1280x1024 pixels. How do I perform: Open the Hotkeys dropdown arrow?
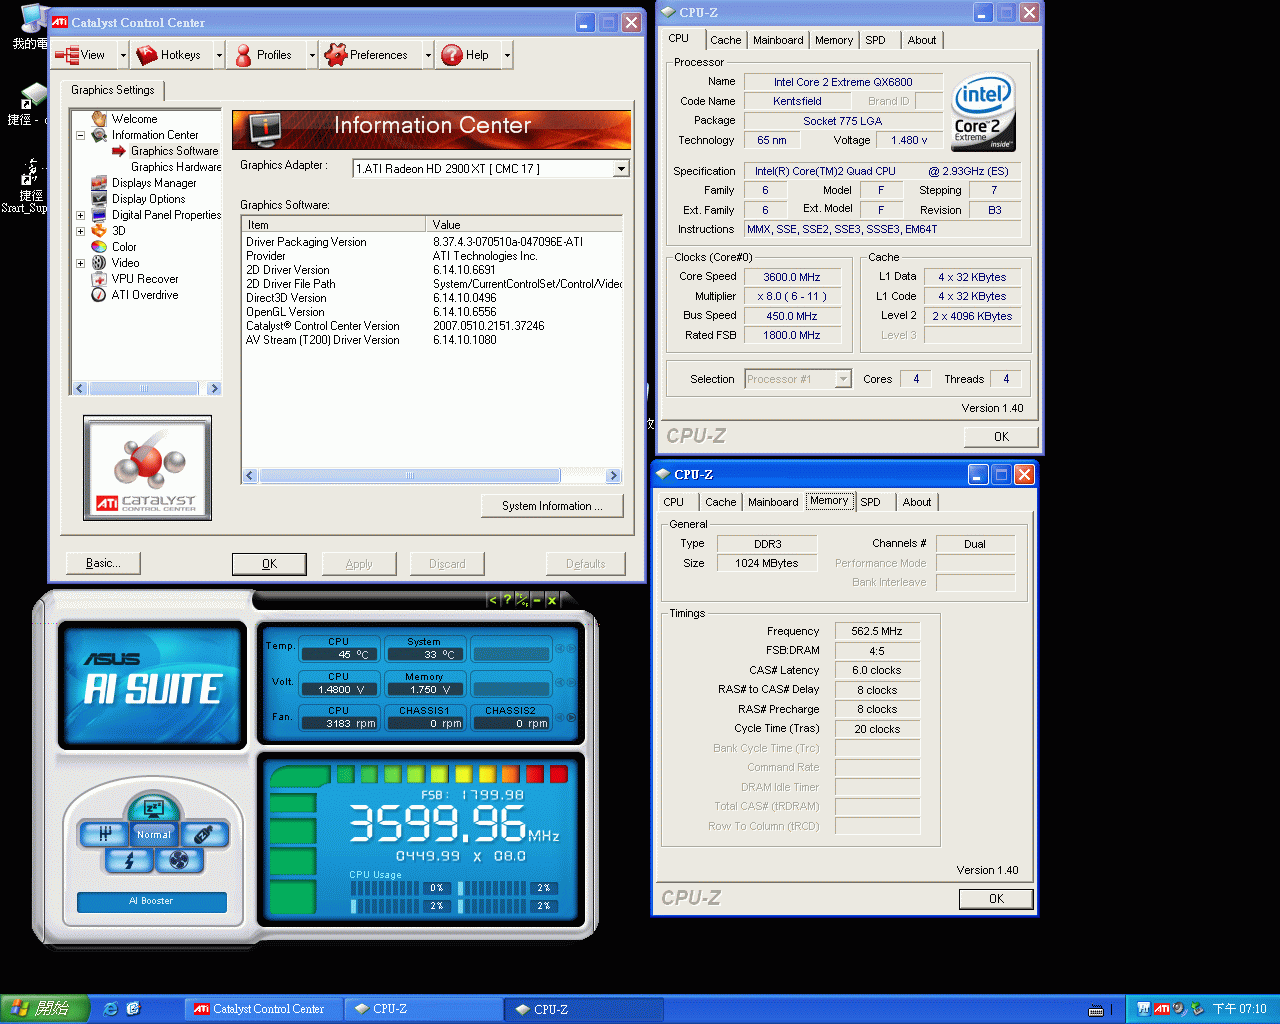[x=219, y=55]
